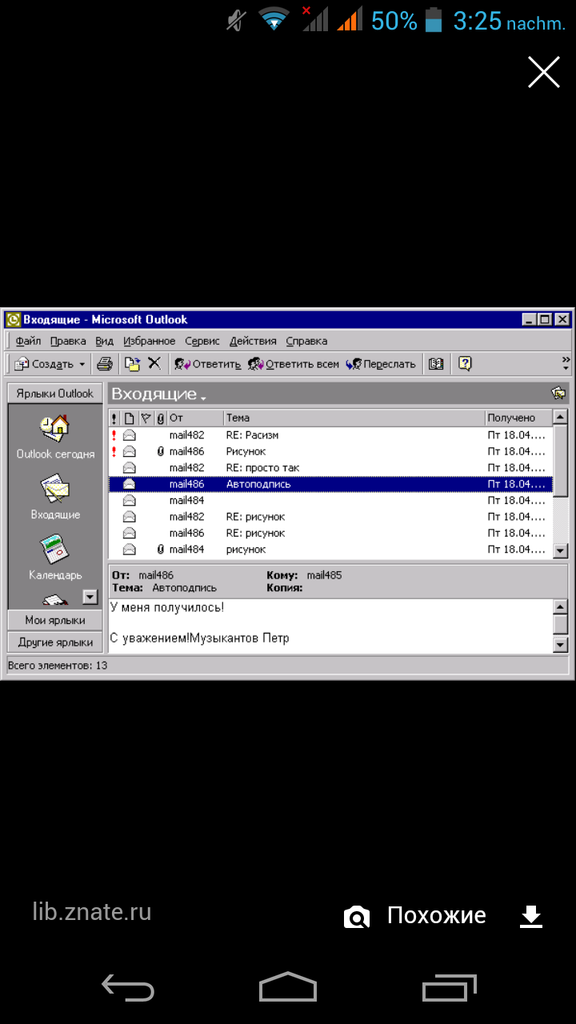
Task: Click the move to folder icon
Action: [x=133, y=364]
